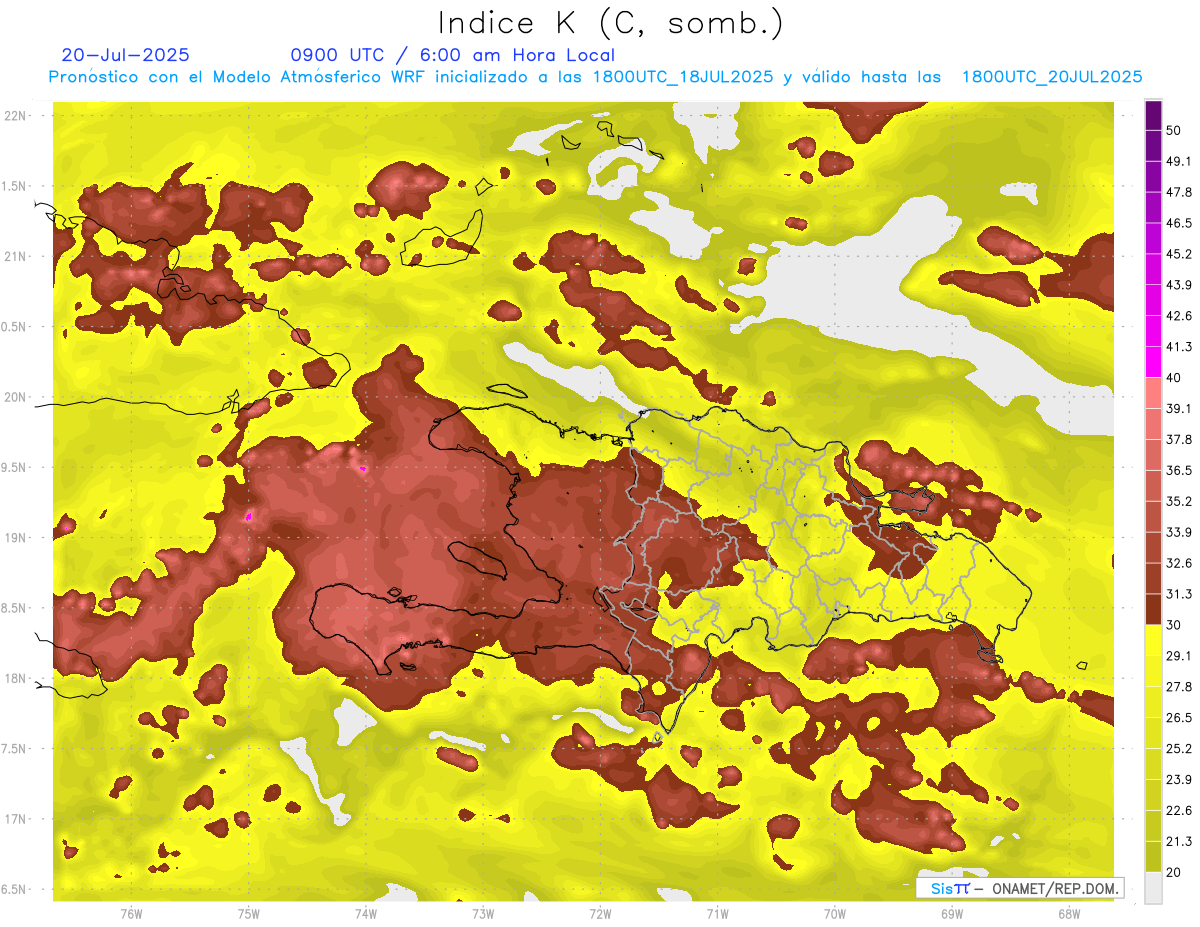Click the colorbar value "45.2"

coord(1179,254)
